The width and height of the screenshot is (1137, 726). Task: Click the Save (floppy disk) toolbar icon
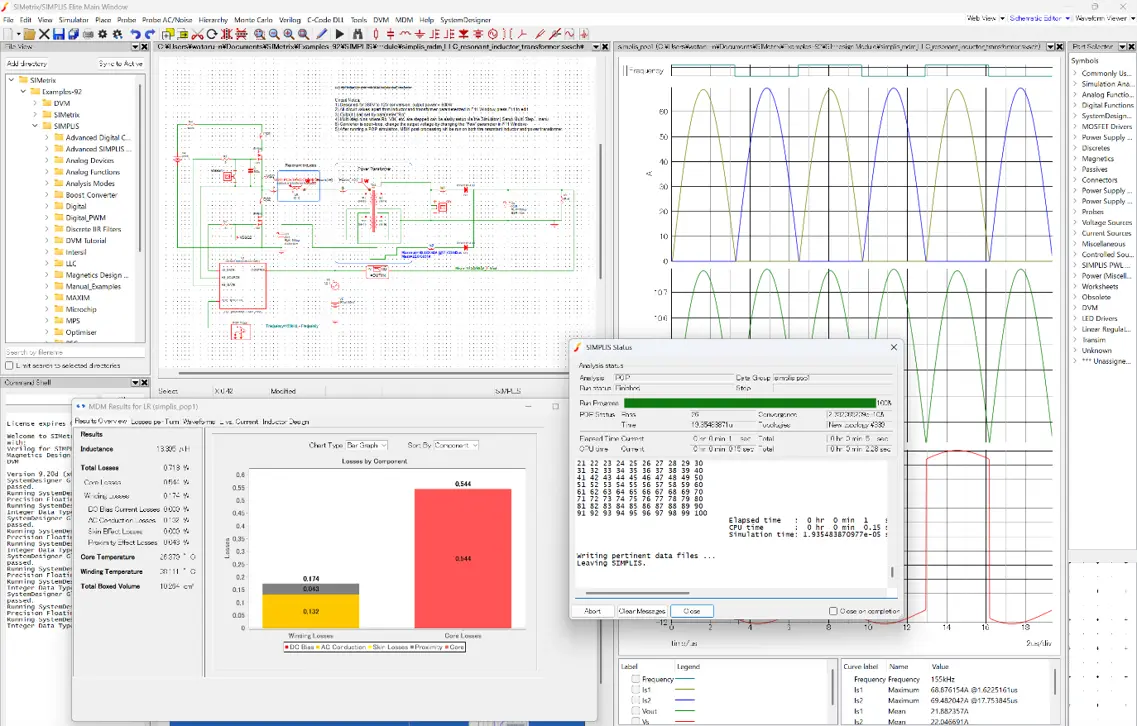click(x=59, y=34)
